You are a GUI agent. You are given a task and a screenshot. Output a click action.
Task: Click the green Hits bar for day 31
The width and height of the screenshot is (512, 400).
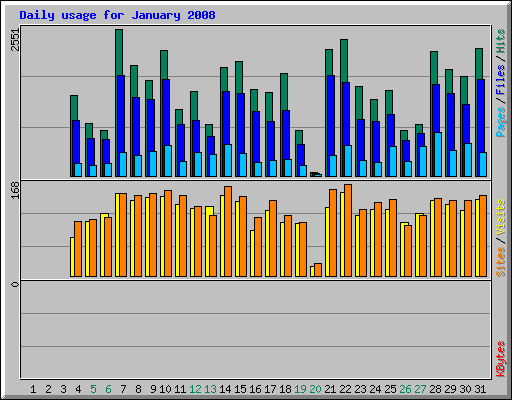pos(479,63)
